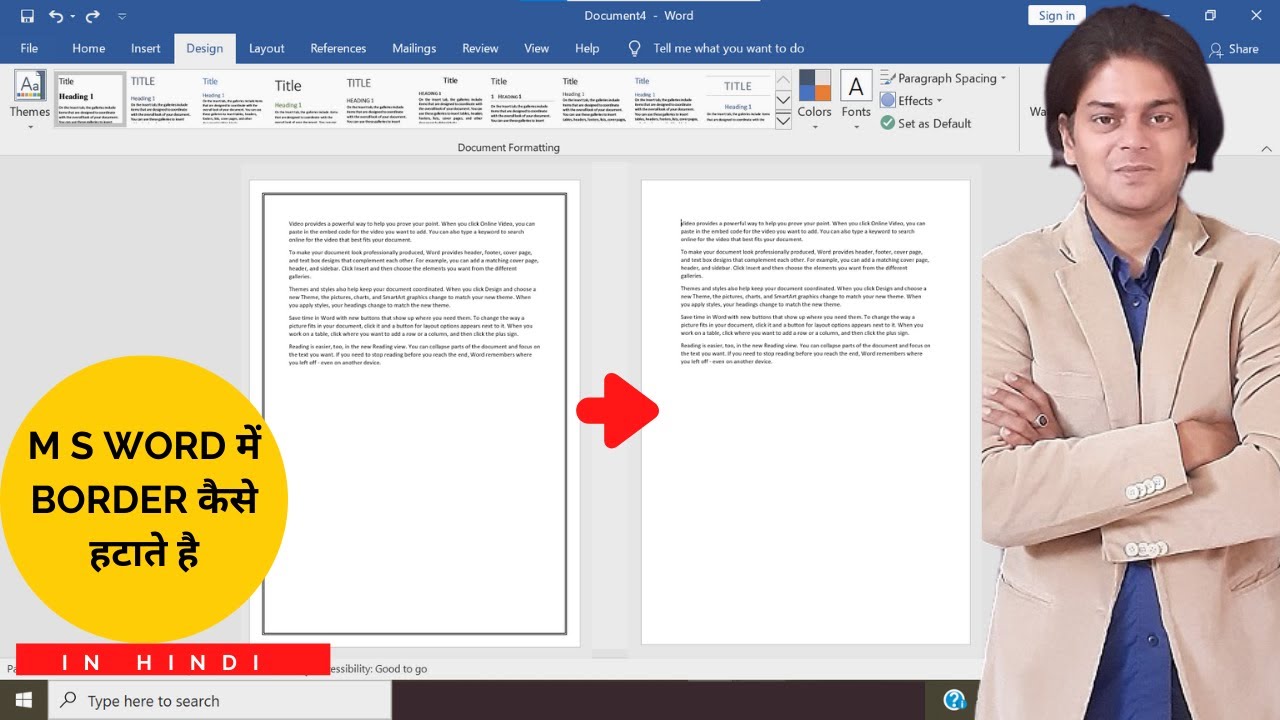Click the Save icon in the title bar
The image size is (1280, 720).
[x=27, y=16]
